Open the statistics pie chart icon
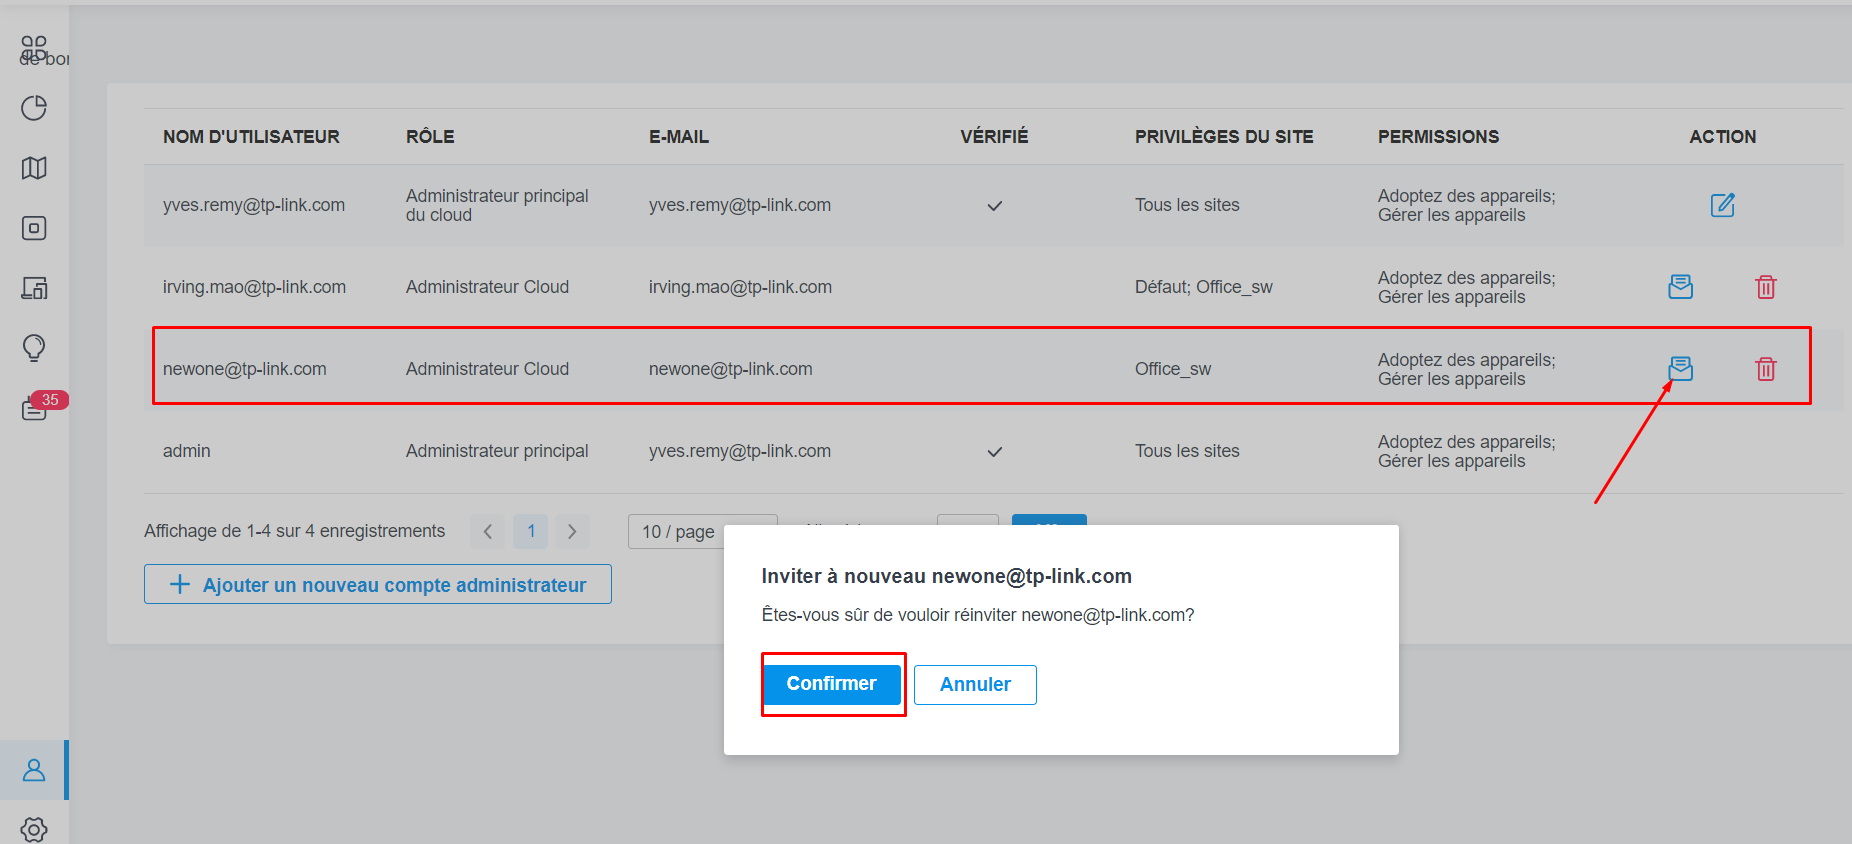Screen dimensions: 1852x844 [34, 108]
